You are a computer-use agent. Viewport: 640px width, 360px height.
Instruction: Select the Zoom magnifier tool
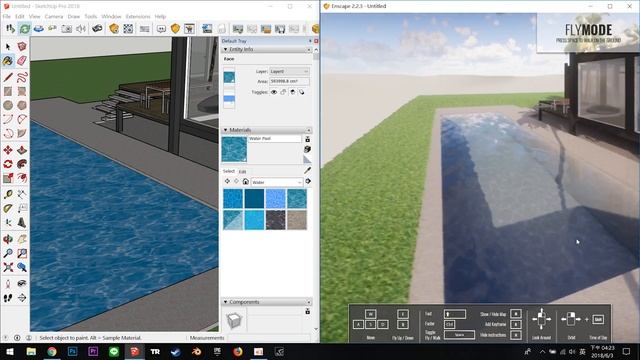click(8, 253)
